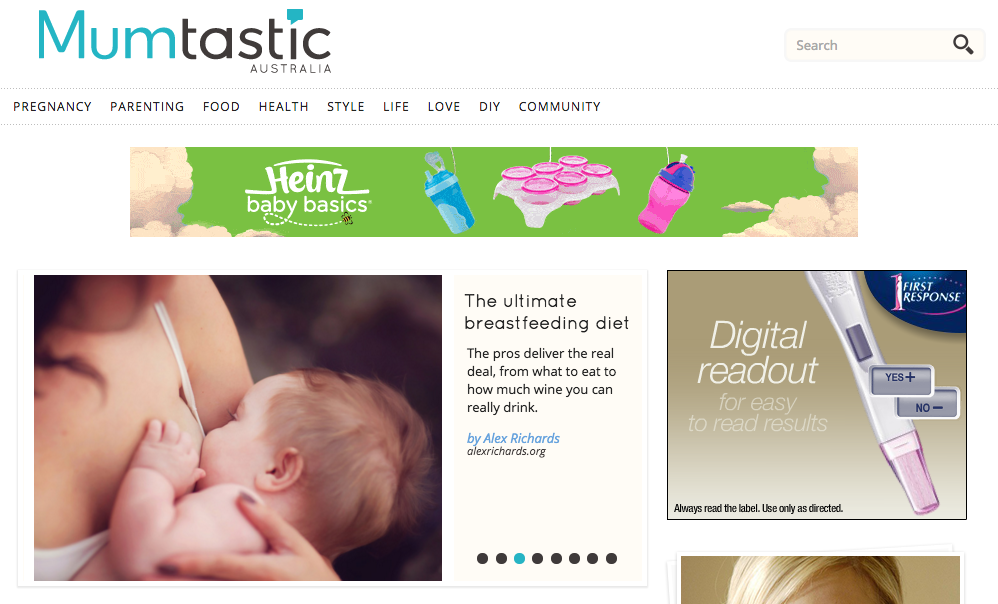Open the Health section
The width and height of the screenshot is (998, 604).
283,107
